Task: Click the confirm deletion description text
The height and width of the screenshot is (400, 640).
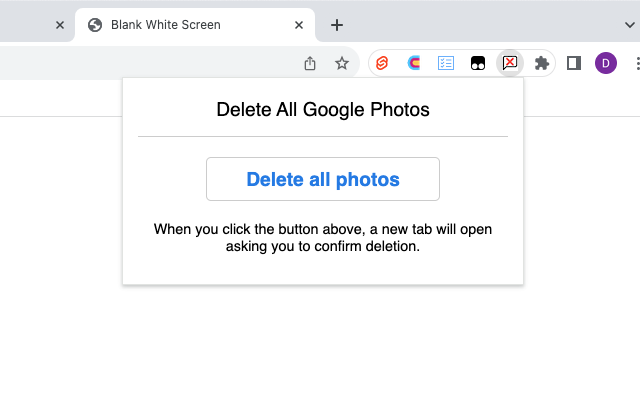Action: click(323, 238)
